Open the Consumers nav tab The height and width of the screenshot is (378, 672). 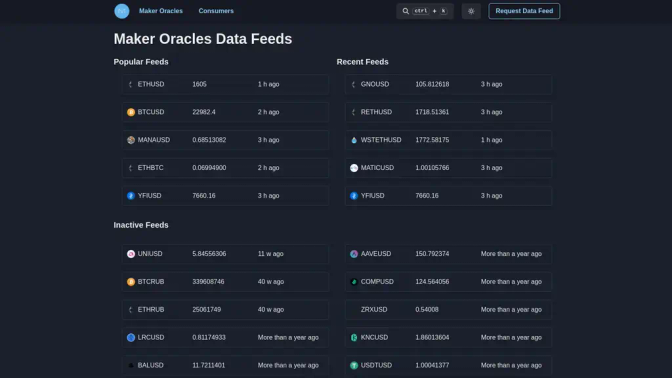(x=216, y=11)
